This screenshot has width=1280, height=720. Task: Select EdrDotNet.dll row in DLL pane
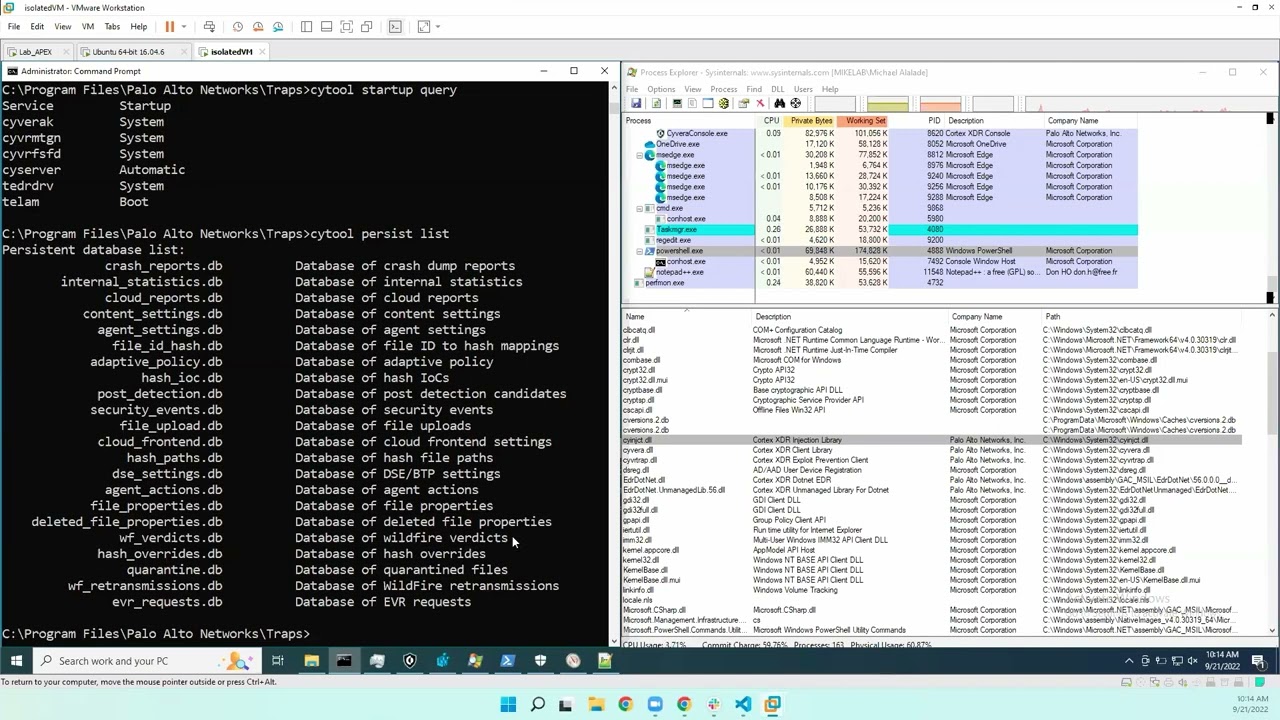coord(931,480)
